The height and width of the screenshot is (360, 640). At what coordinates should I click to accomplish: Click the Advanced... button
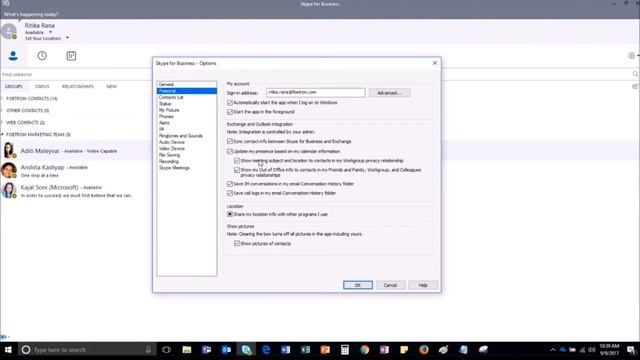coord(389,93)
